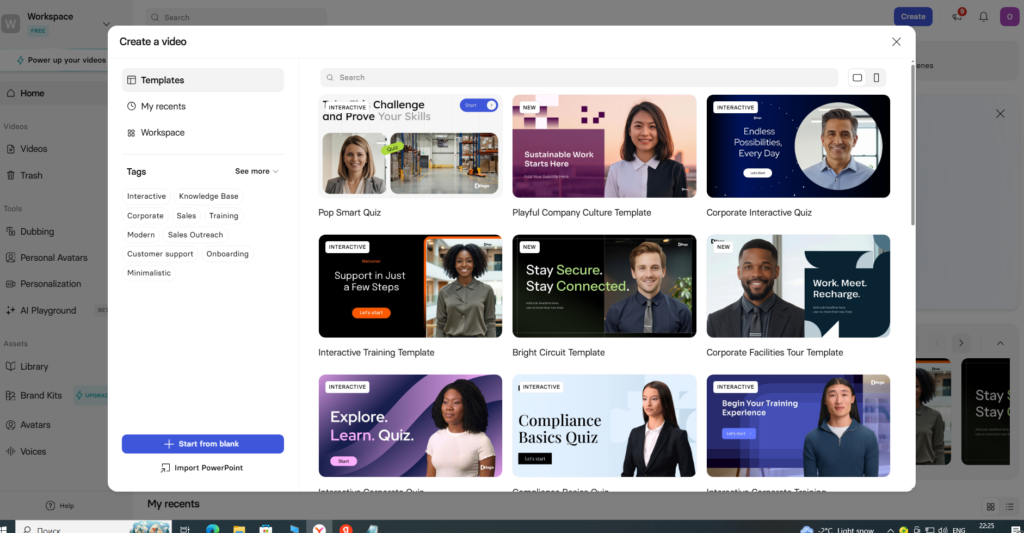Collapse the background section with chevron up
Screen dimensions: 1024x533
click(1000, 343)
